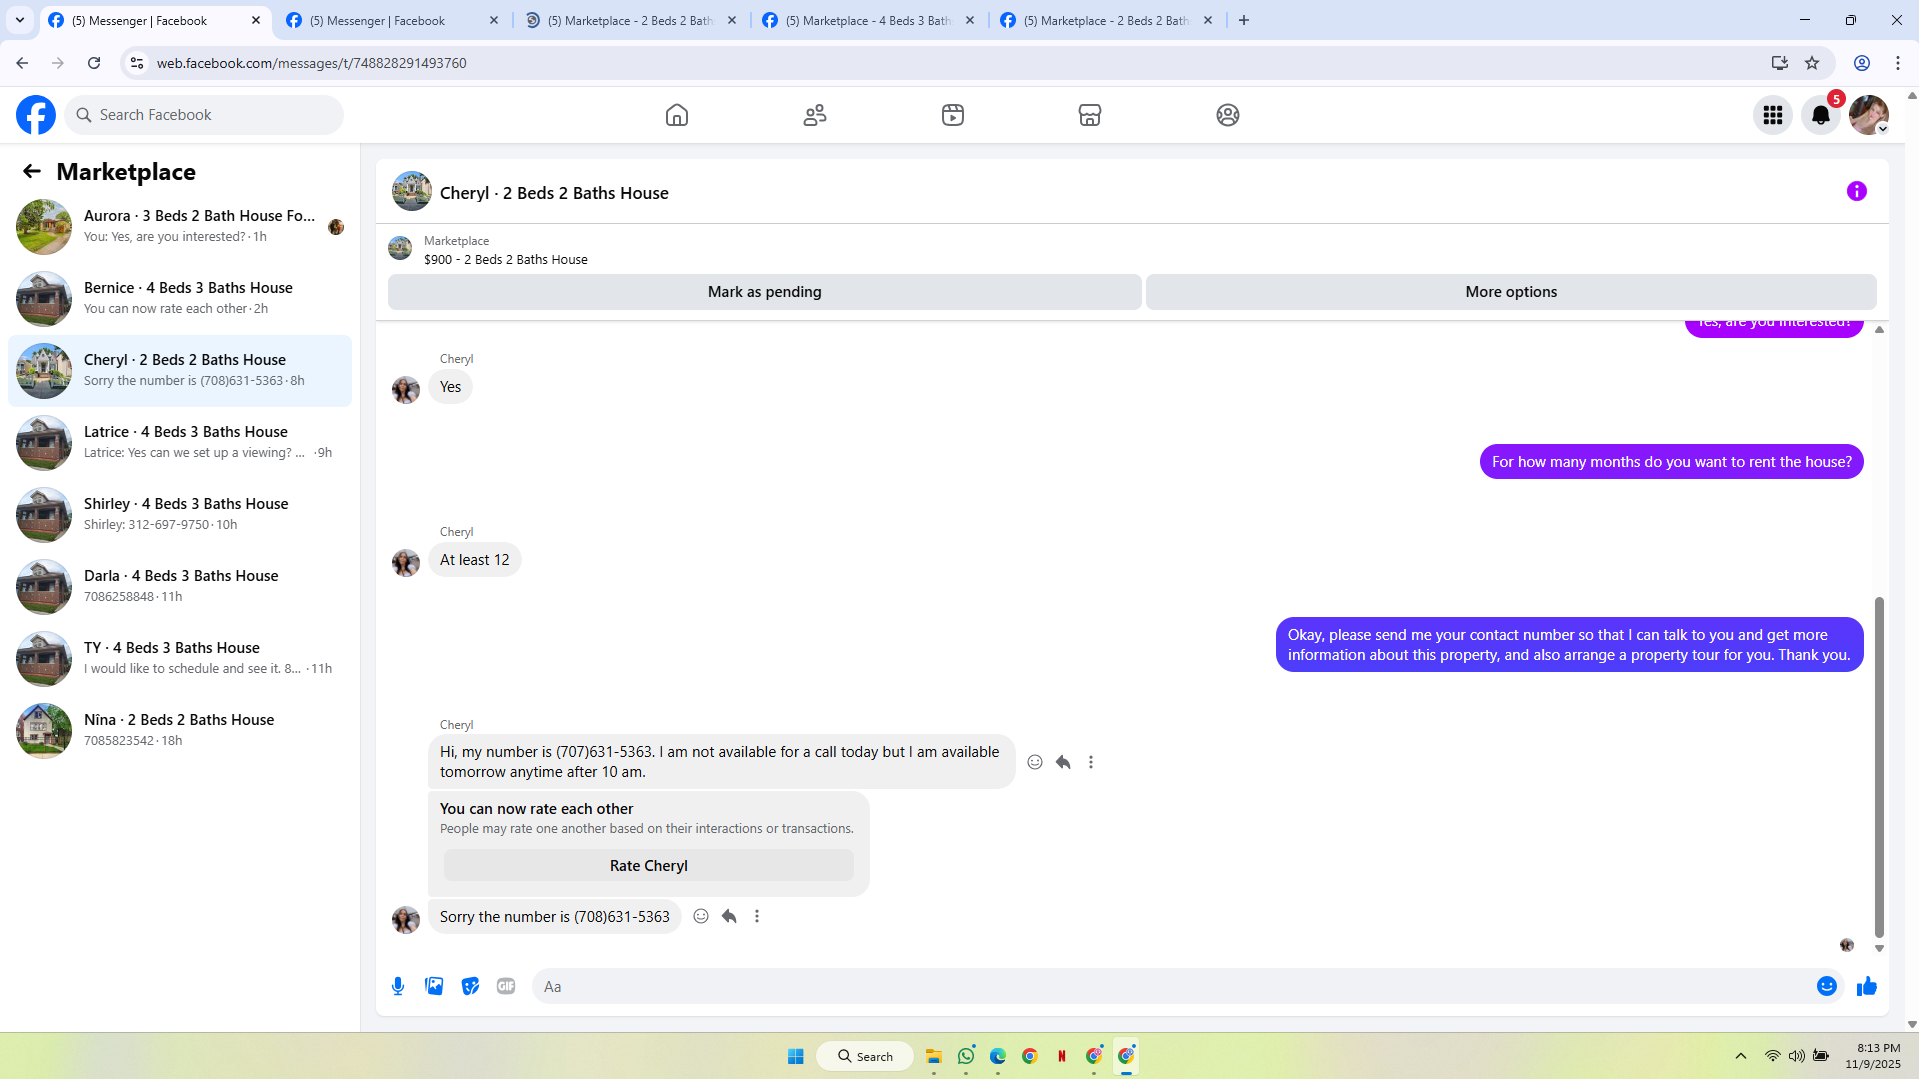Click the chat vertical scrollbar
The height and width of the screenshot is (1079, 1919).
coord(1879,767)
